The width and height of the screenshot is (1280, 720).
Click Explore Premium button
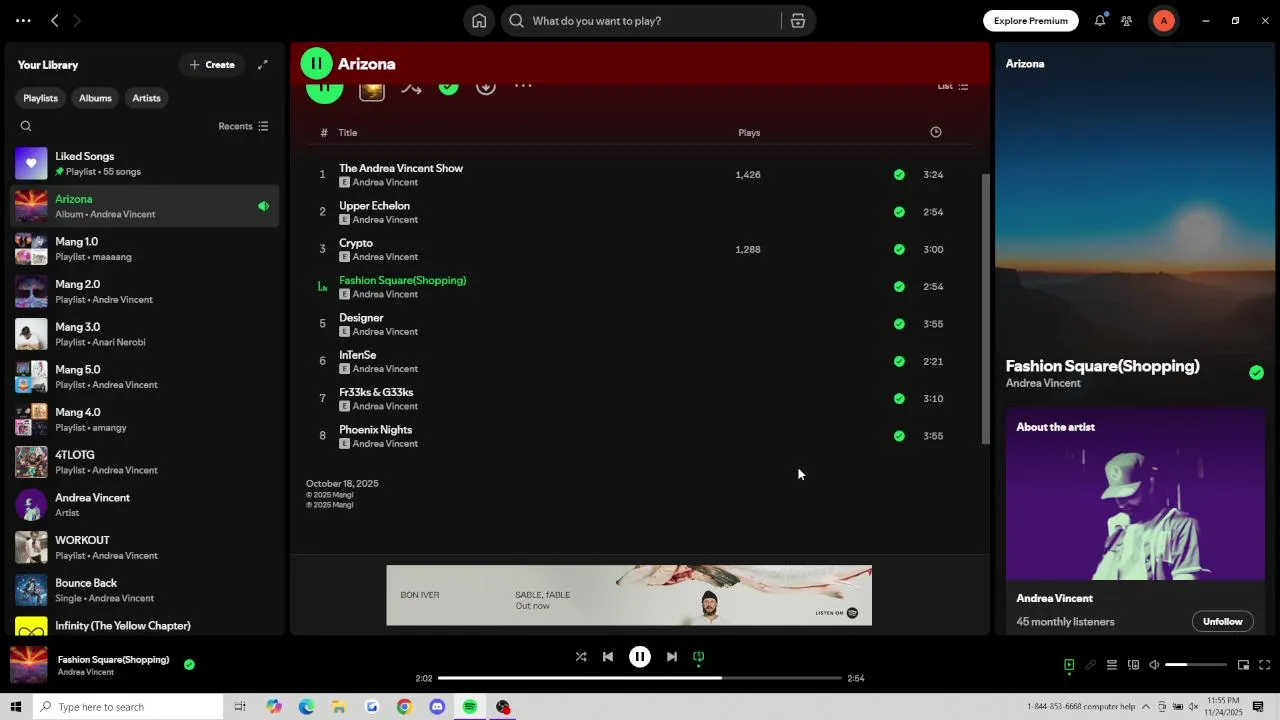tap(1030, 21)
